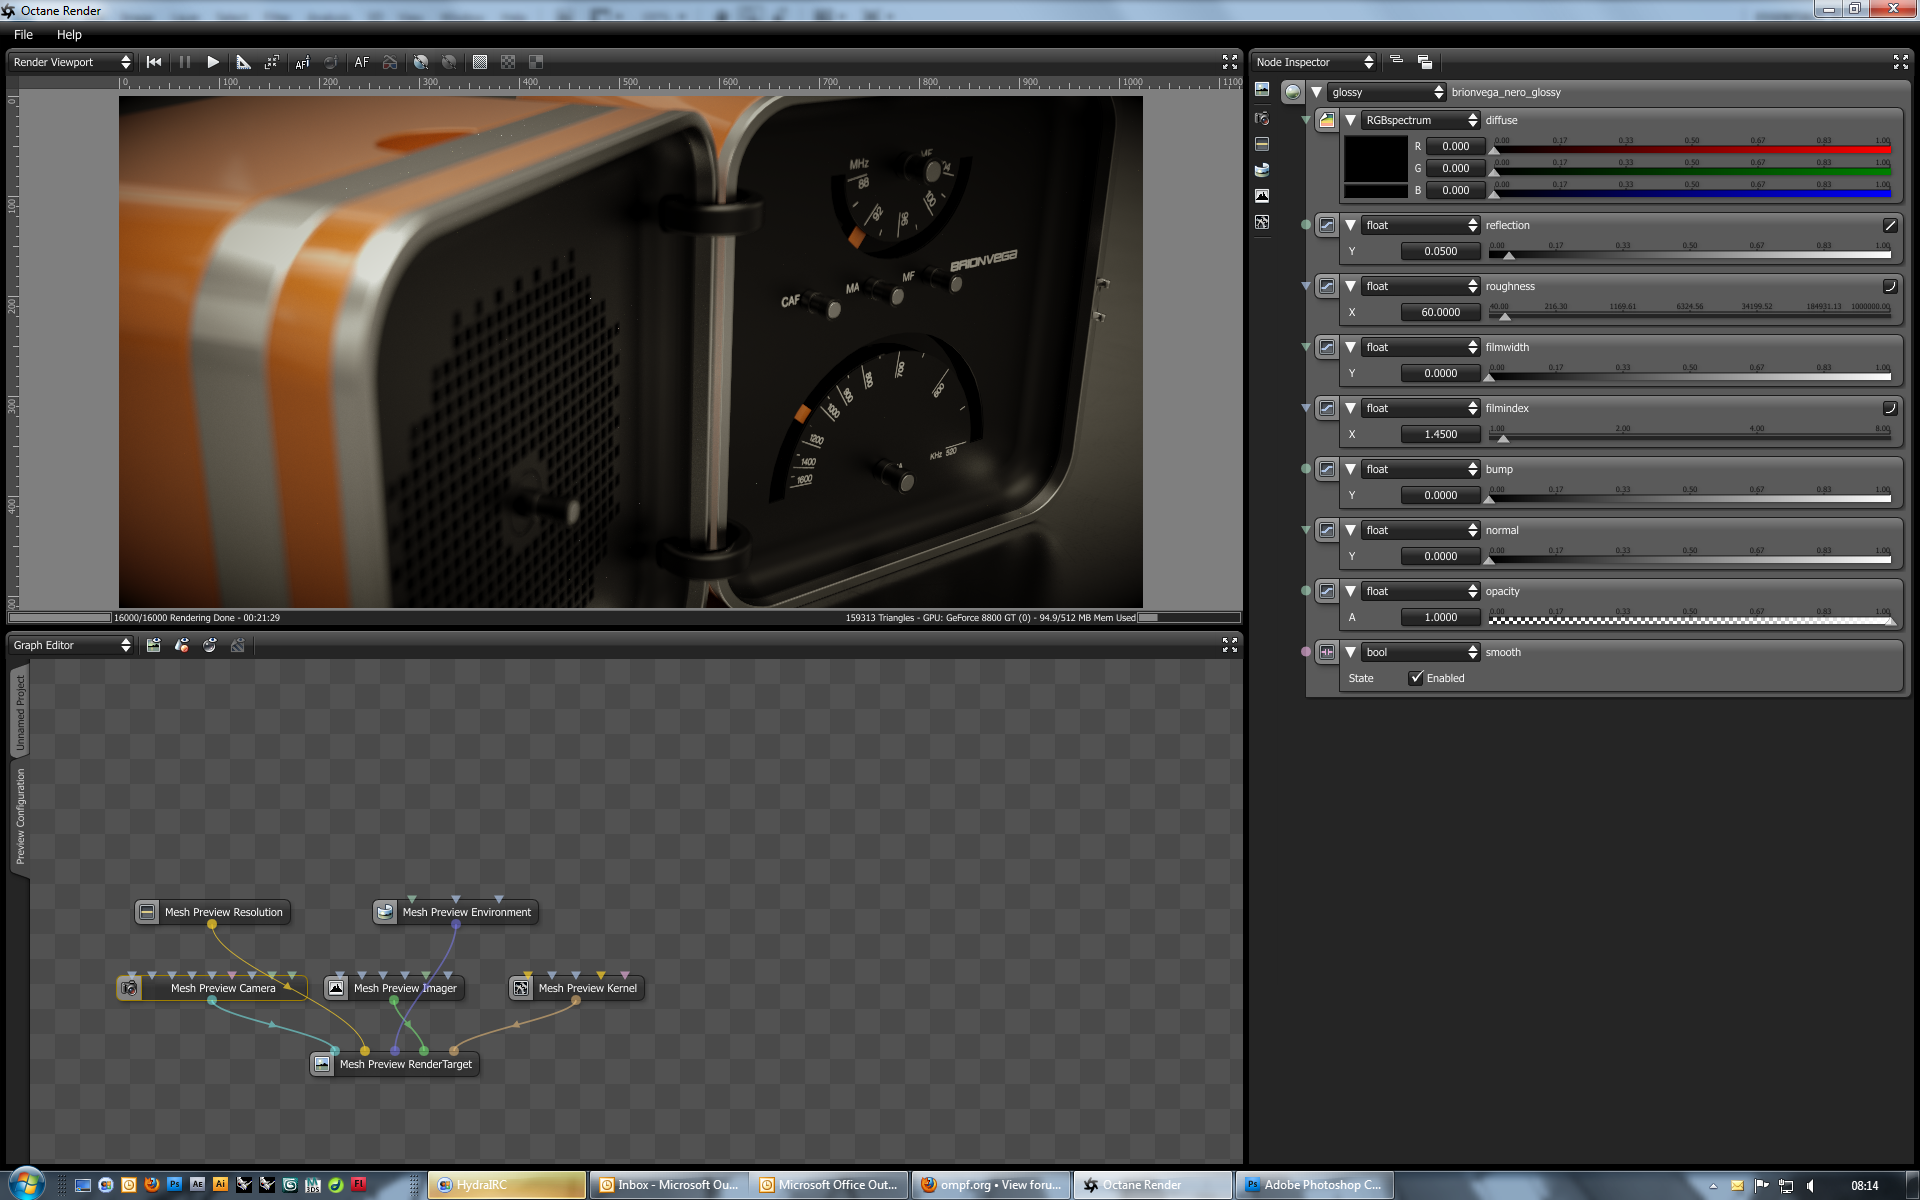Screen dimensions: 1920x1200
Task: Toggle the reflection slider mode button
Action: pos(1890,225)
